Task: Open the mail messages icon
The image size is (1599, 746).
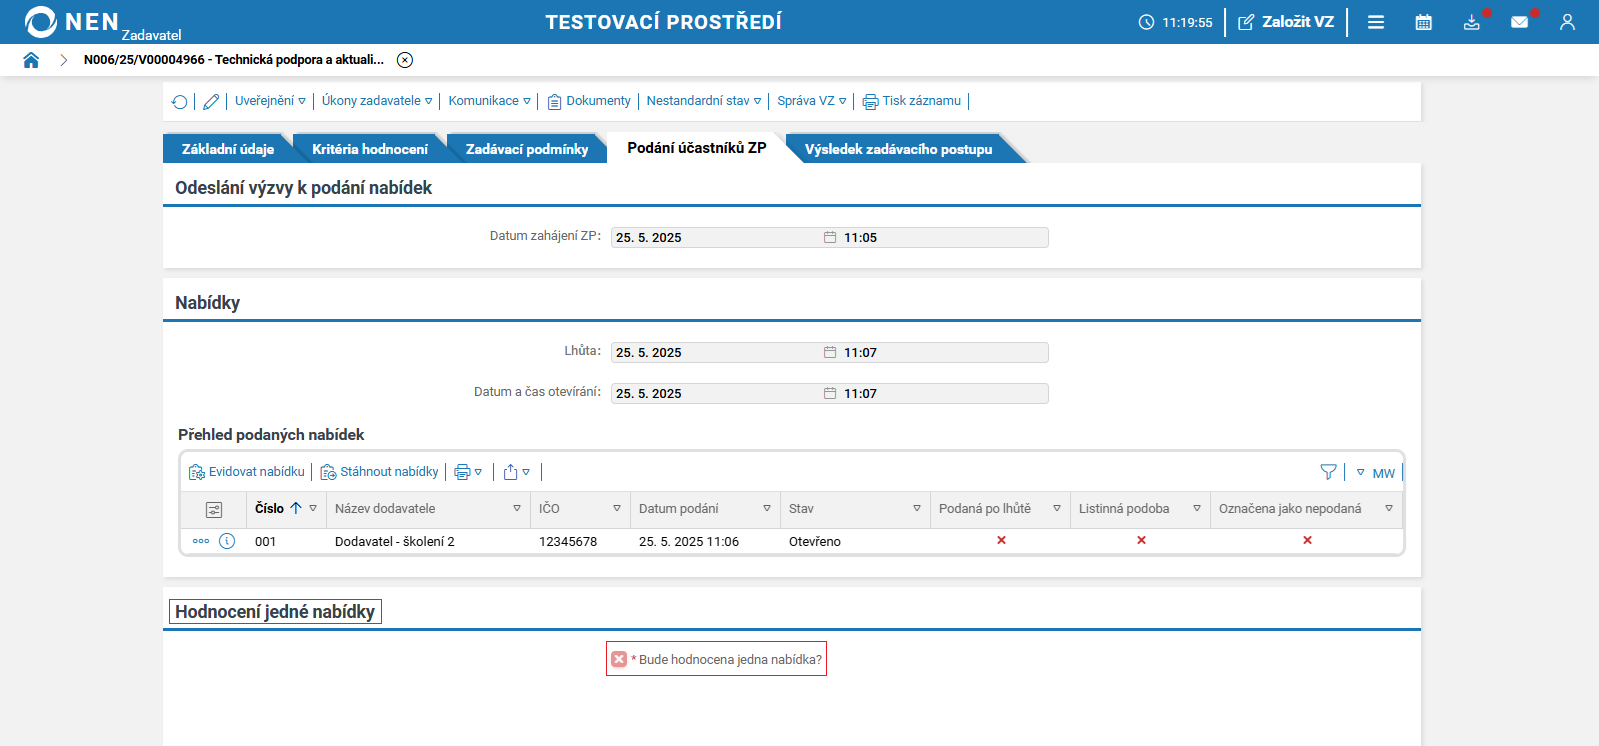Action: pyautogui.click(x=1519, y=22)
